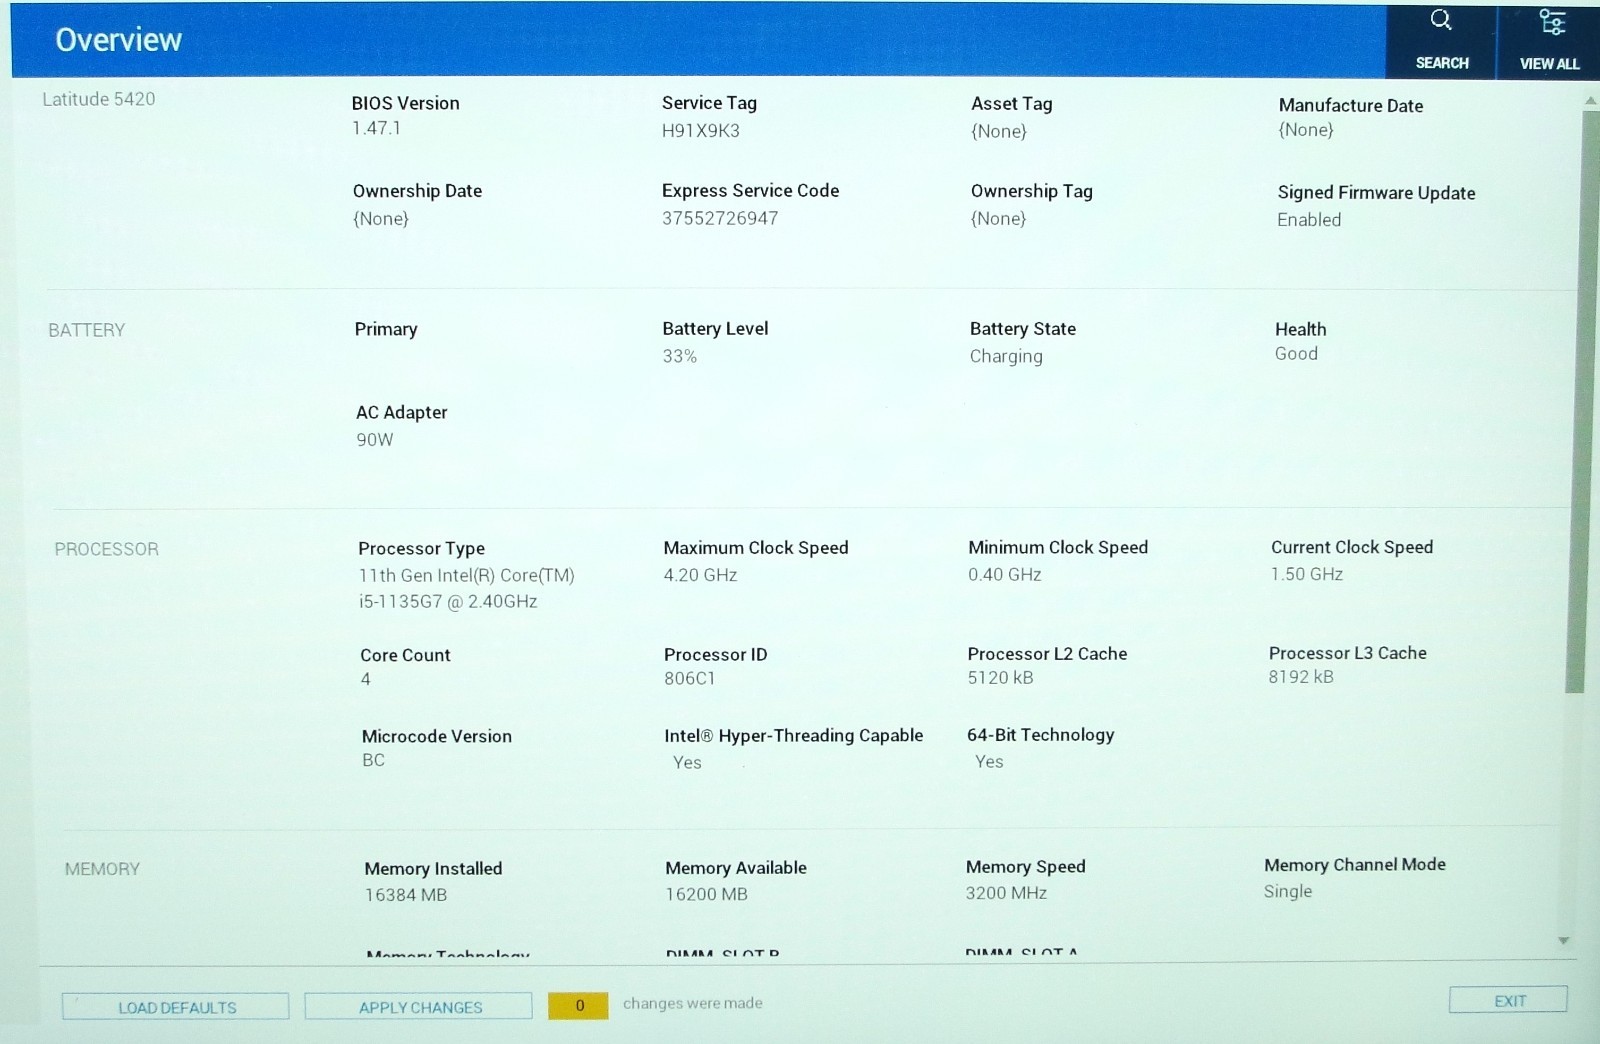The width and height of the screenshot is (1600, 1044).
Task: Click the scrollbar down arrow
Action: pyautogui.click(x=1564, y=941)
